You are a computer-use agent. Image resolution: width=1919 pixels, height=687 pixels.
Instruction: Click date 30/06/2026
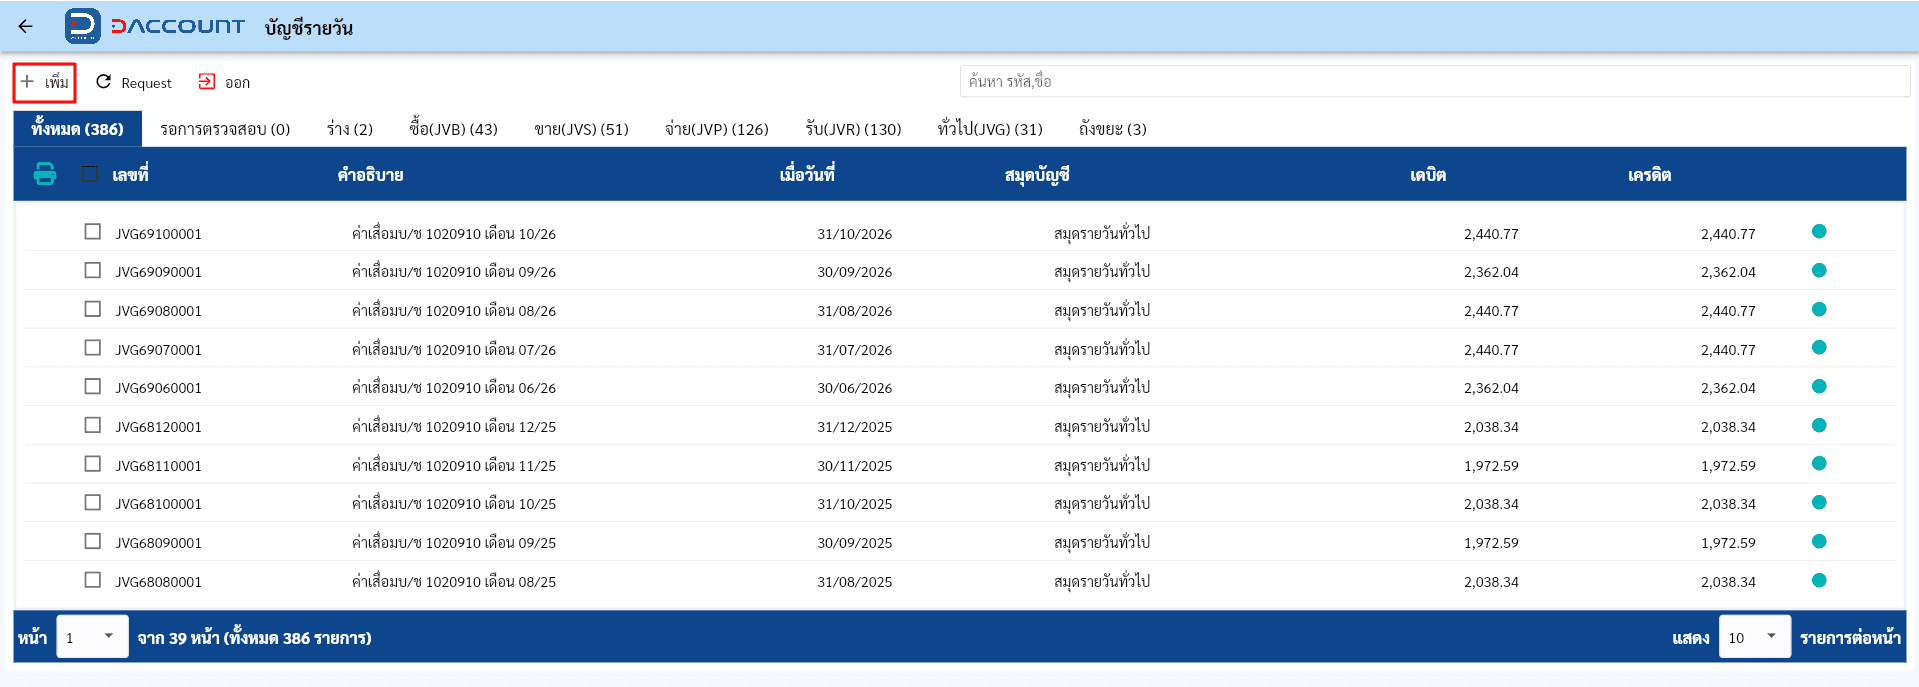click(854, 388)
